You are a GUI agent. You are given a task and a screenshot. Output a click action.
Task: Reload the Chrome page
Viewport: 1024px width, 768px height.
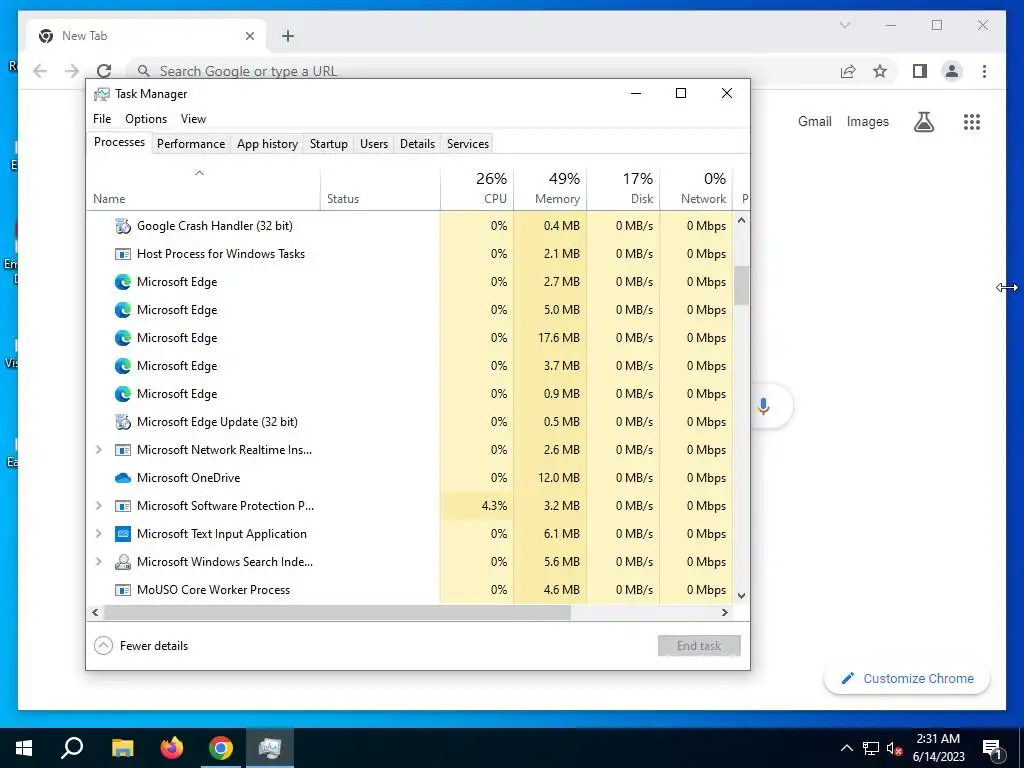tap(104, 71)
